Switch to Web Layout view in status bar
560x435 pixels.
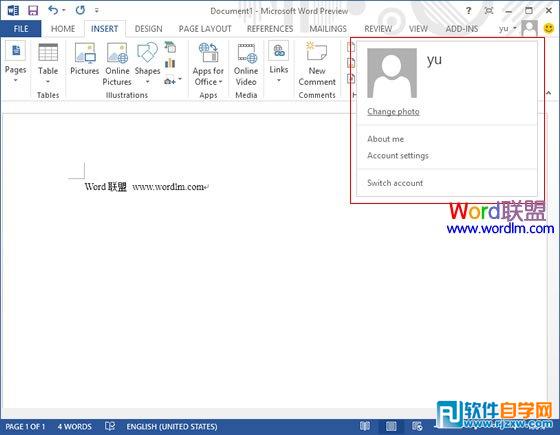417,426
